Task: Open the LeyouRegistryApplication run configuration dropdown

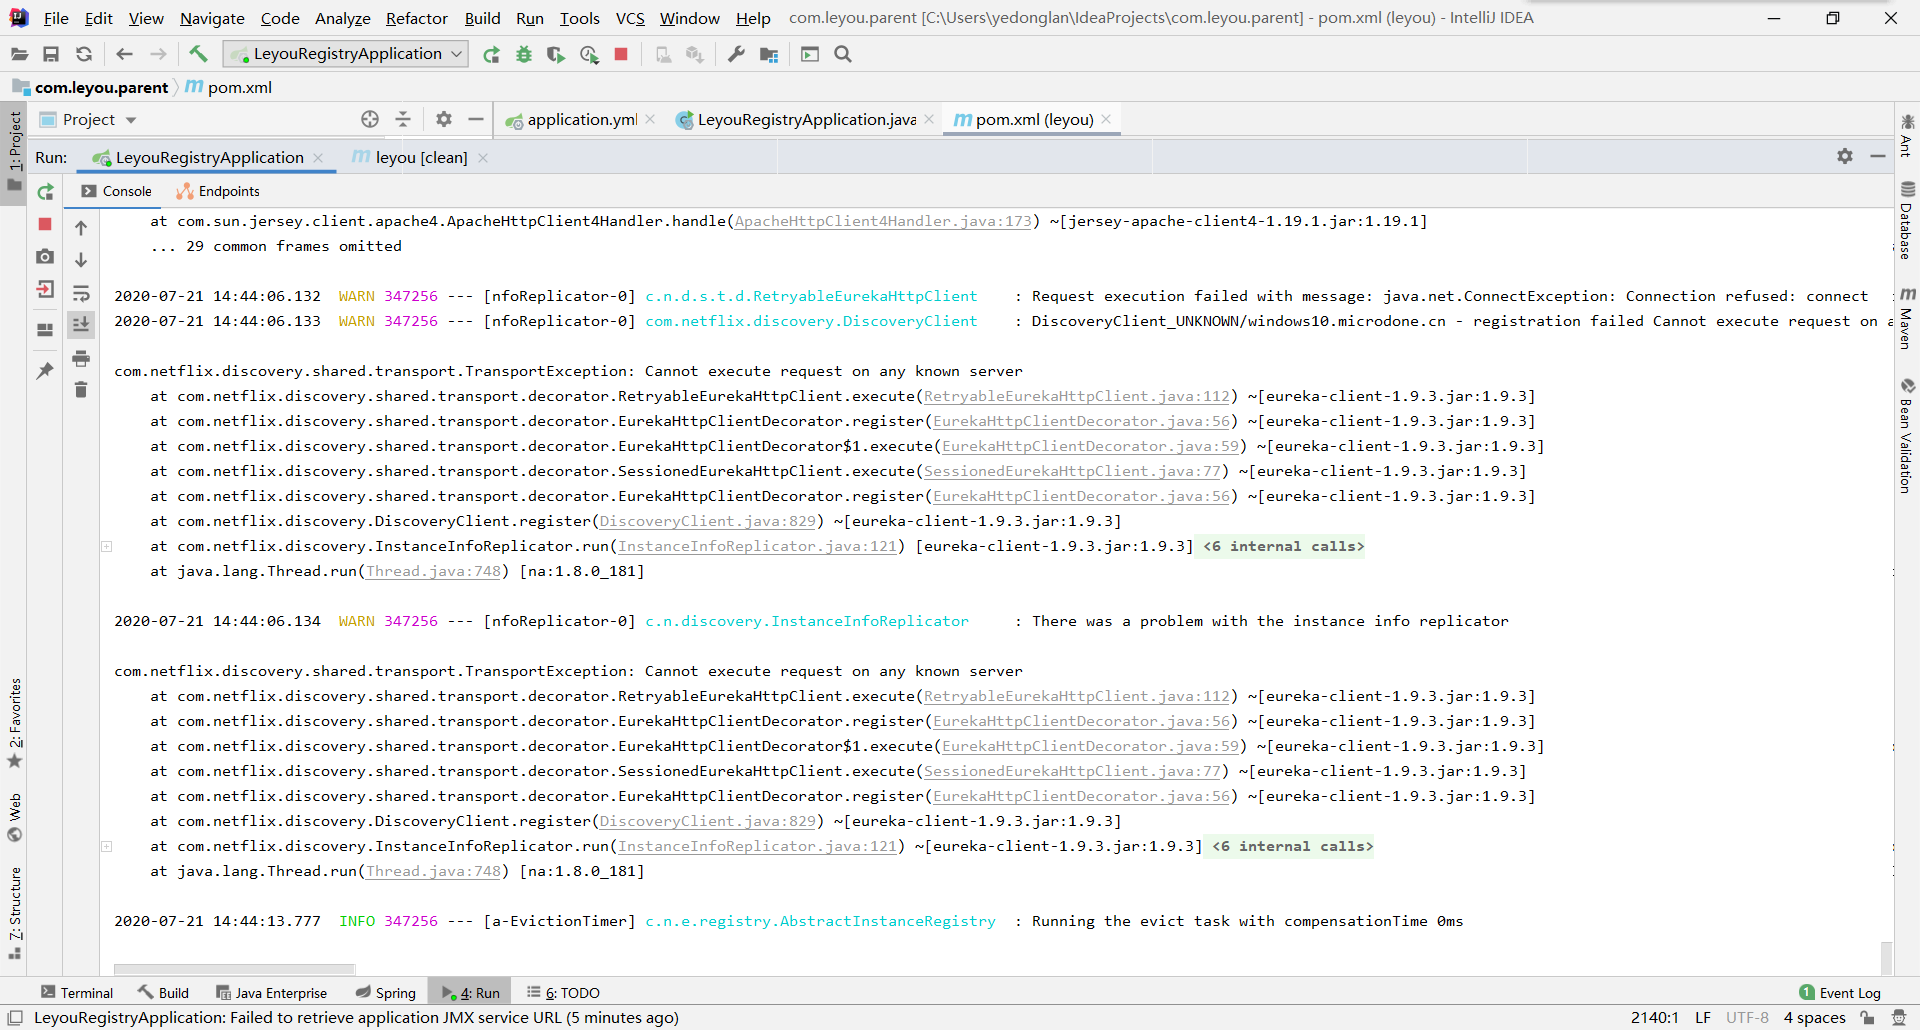Action: (x=346, y=54)
